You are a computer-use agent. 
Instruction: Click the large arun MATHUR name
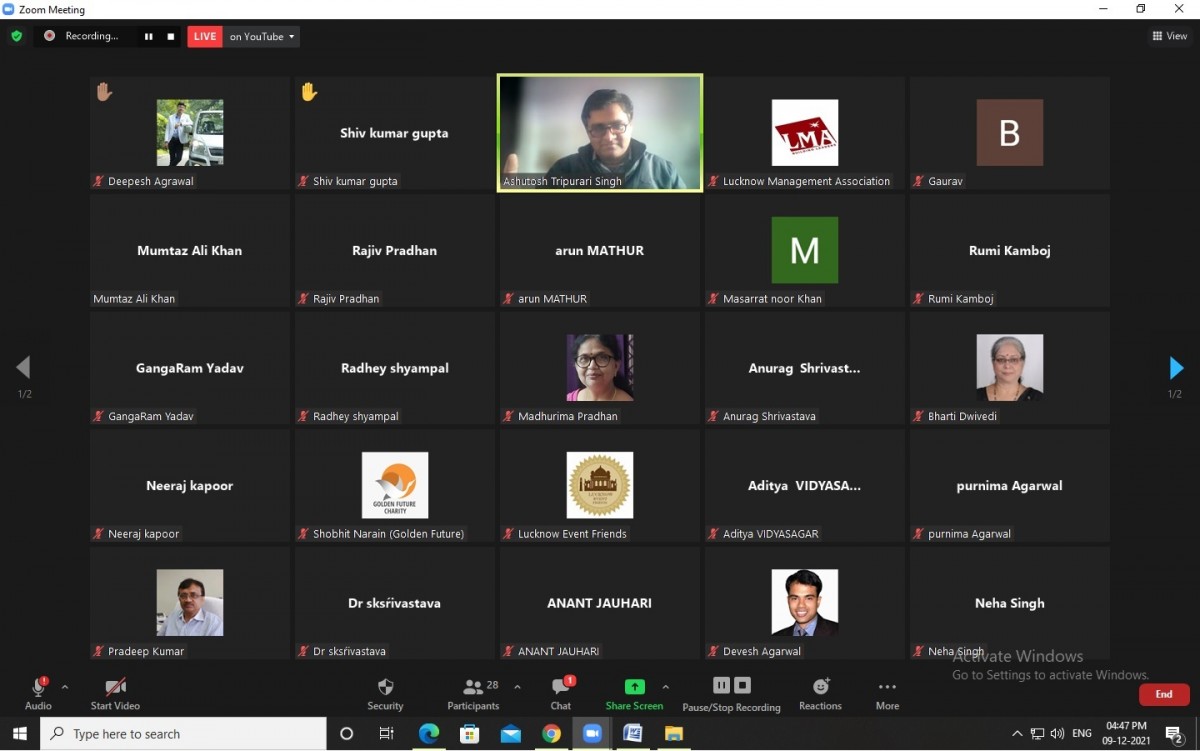pos(600,251)
